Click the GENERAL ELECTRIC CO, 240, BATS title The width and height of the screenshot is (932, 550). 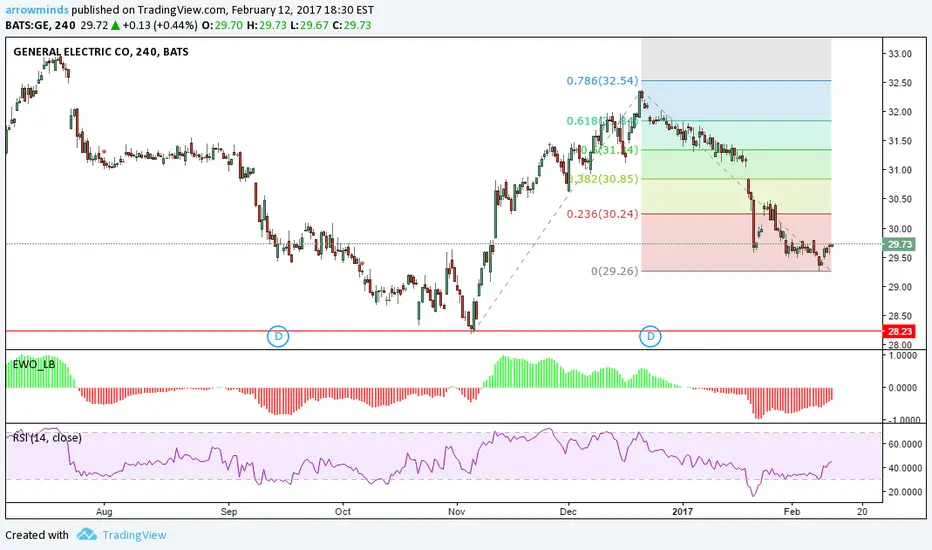101,52
